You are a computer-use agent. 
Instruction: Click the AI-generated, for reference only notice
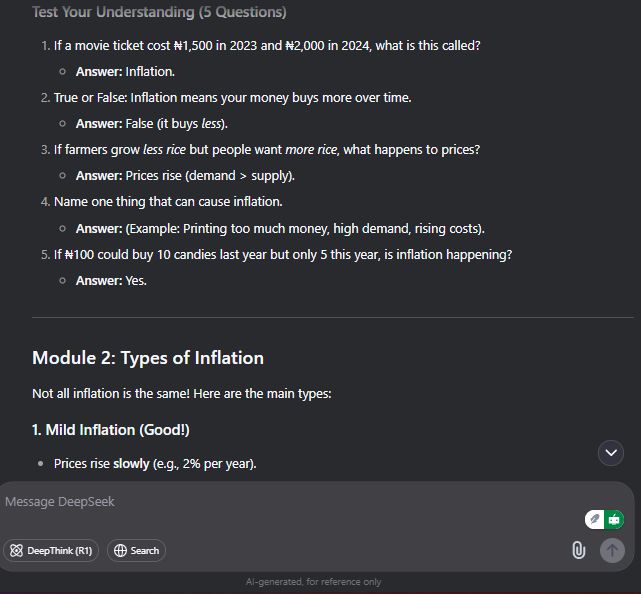pyautogui.click(x=314, y=582)
